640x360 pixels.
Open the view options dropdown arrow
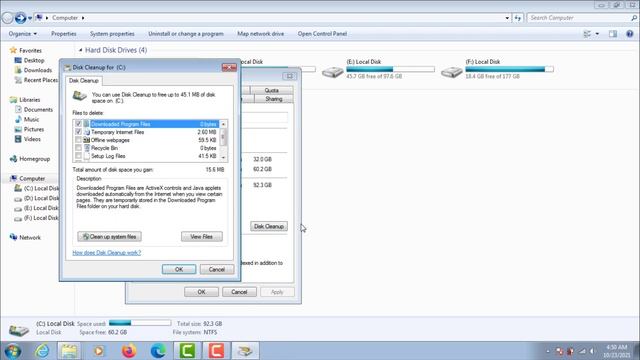tap(597, 34)
